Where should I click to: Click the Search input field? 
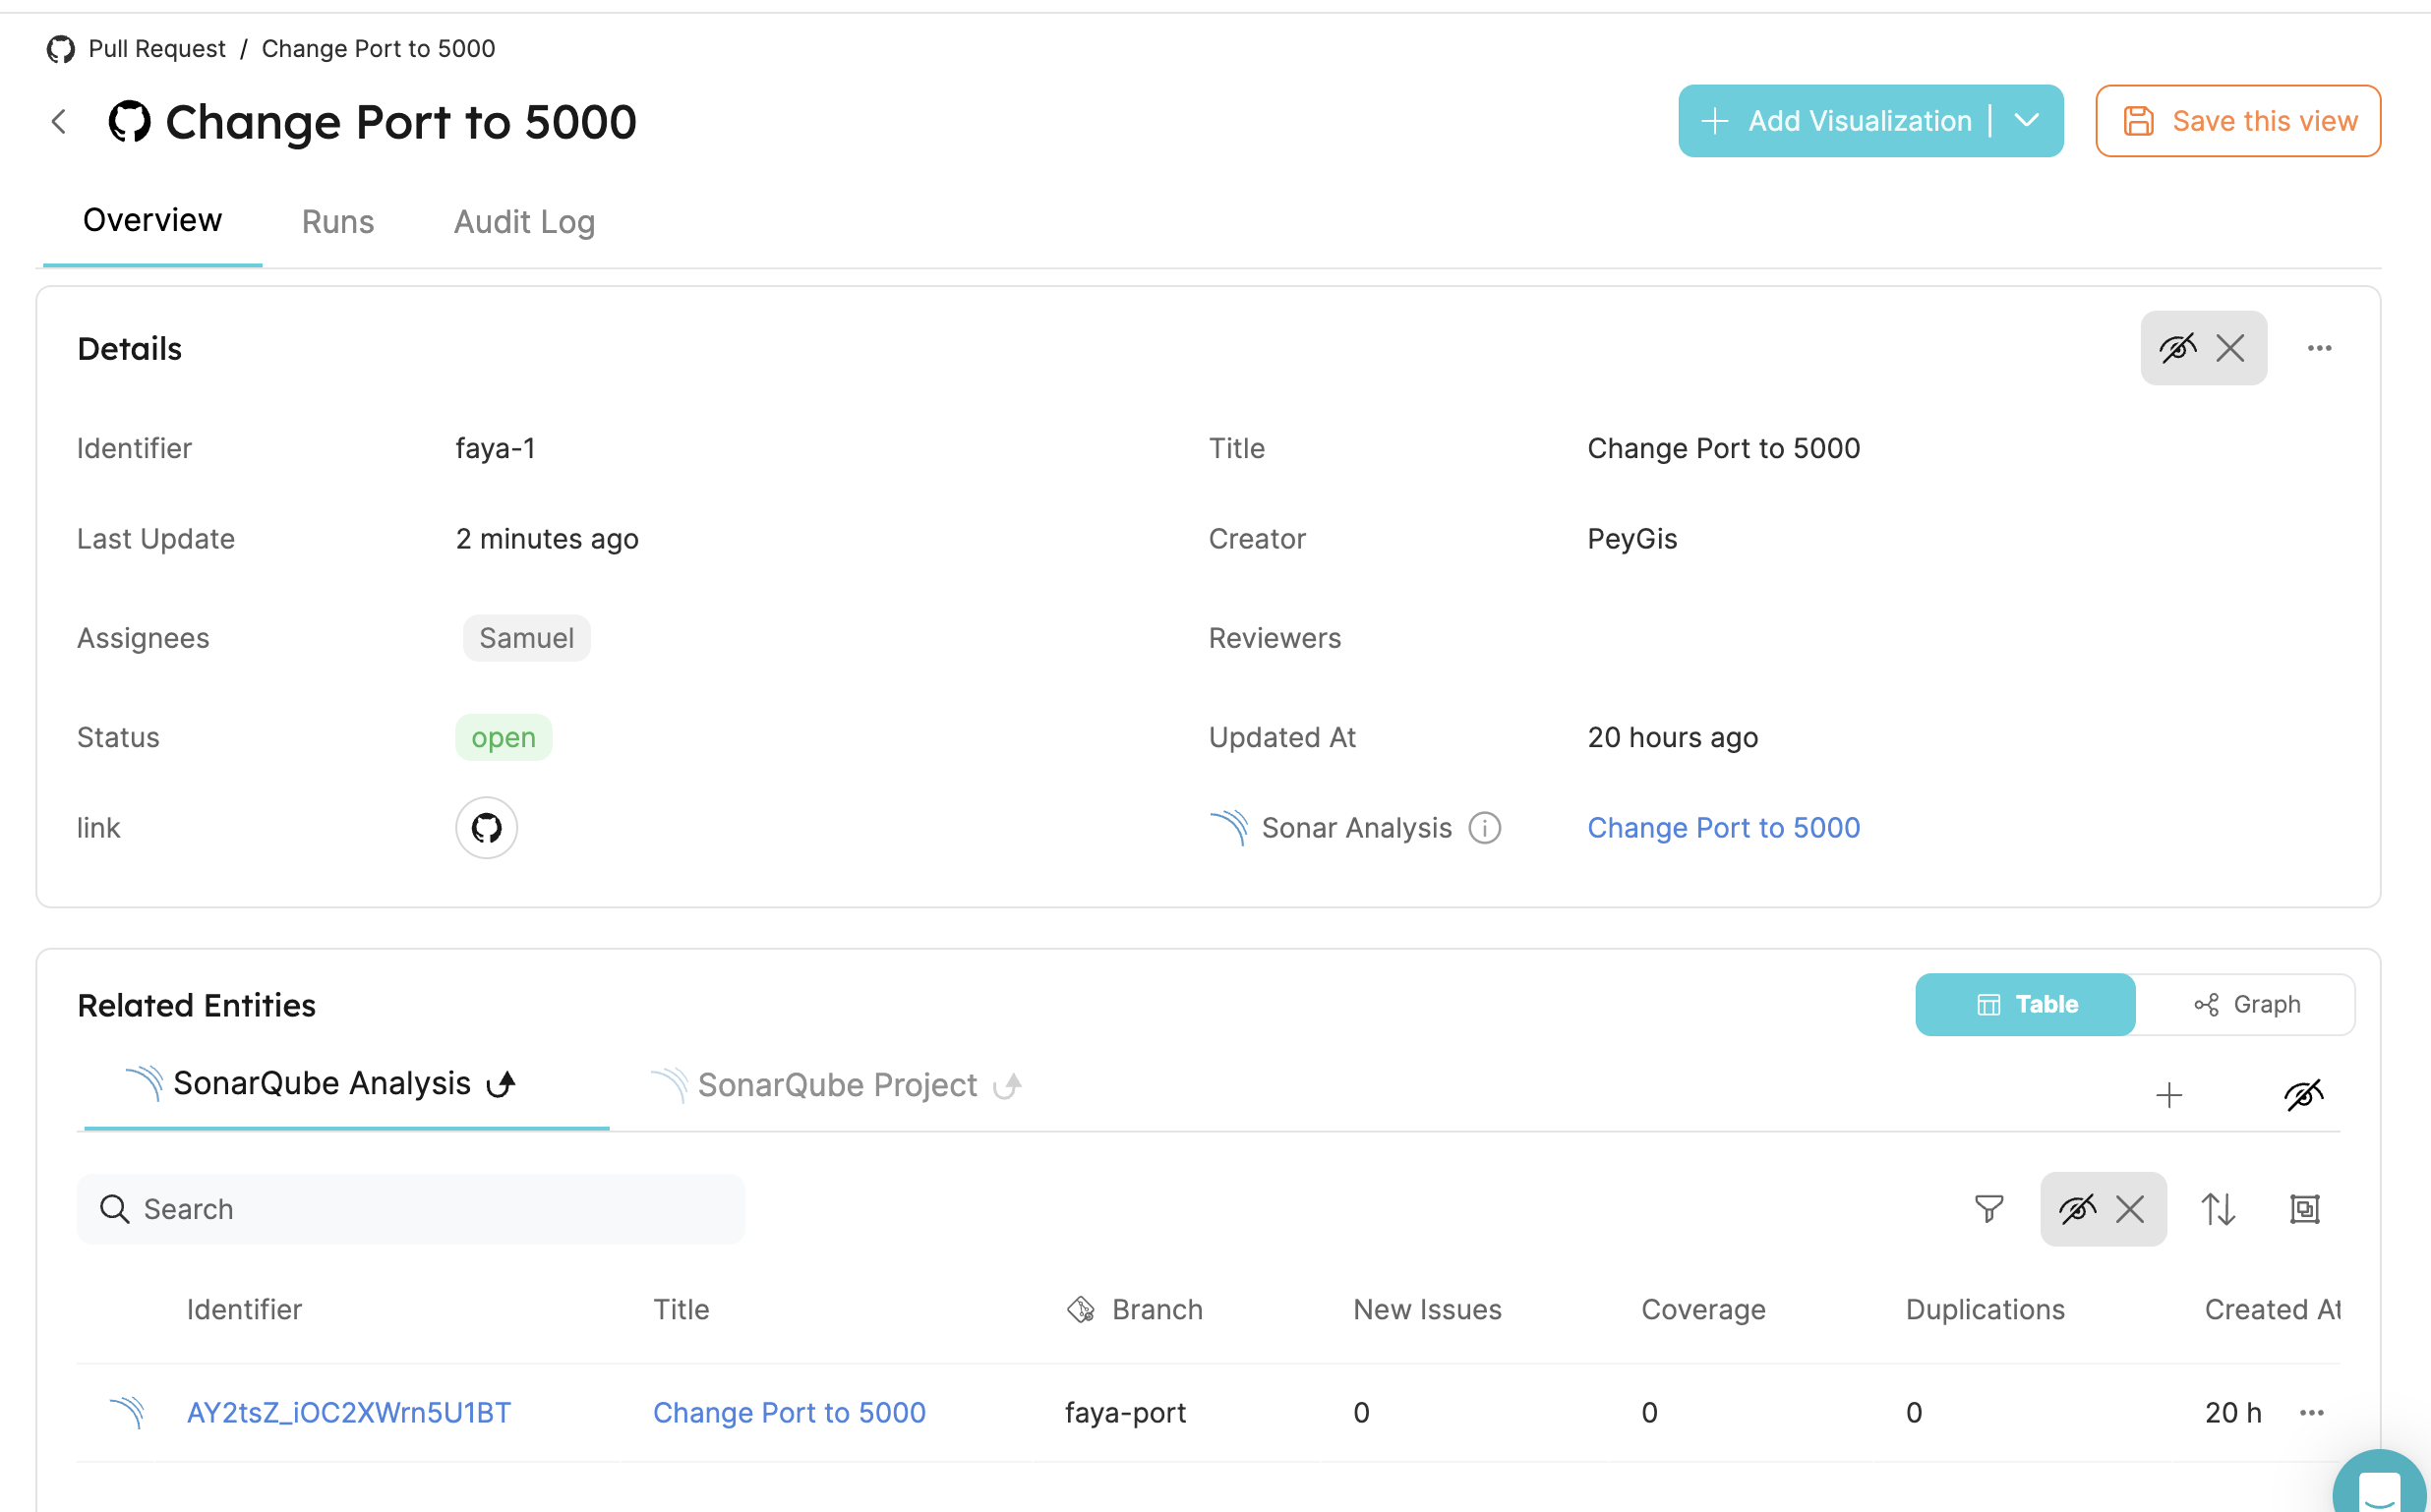point(410,1209)
